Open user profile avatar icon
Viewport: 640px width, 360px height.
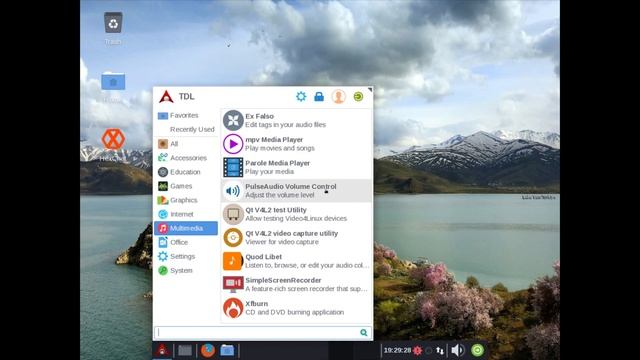point(338,96)
